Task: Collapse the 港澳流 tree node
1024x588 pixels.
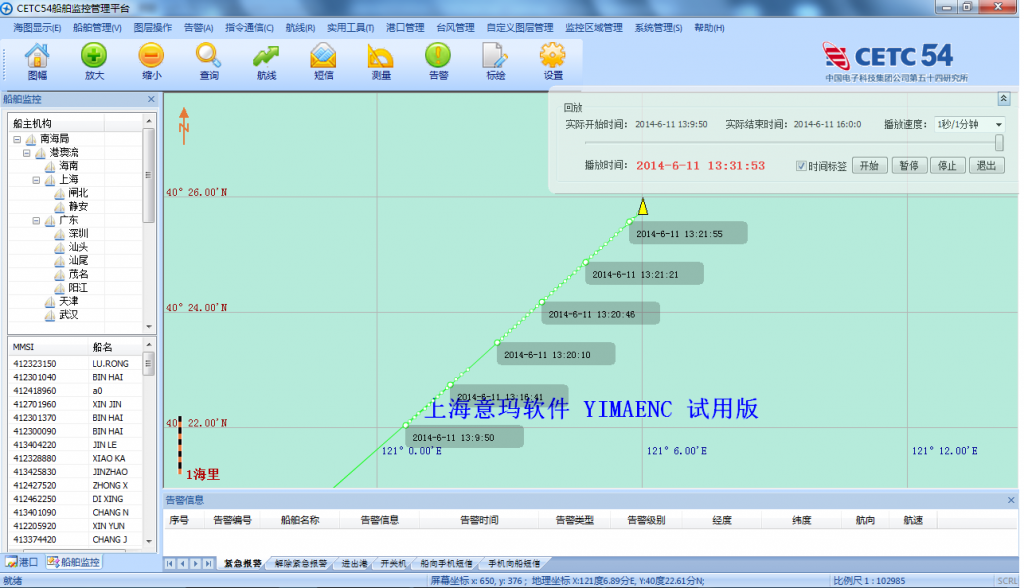Action: pyautogui.click(x=27, y=153)
